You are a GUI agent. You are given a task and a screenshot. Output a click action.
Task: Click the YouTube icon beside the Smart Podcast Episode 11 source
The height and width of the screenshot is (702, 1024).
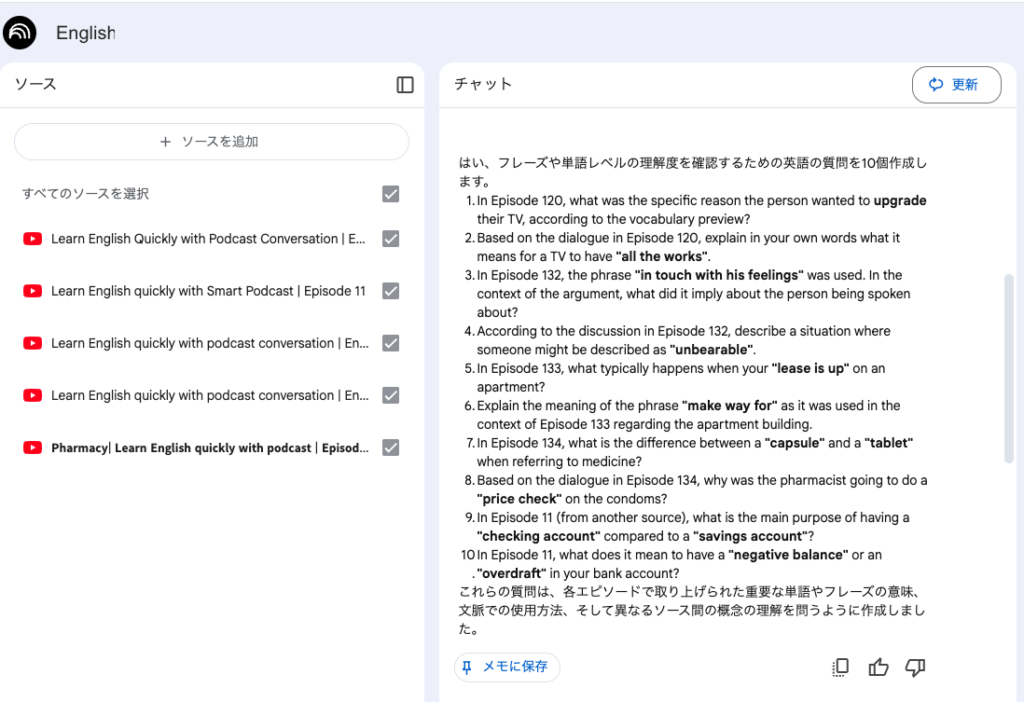(32, 291)
